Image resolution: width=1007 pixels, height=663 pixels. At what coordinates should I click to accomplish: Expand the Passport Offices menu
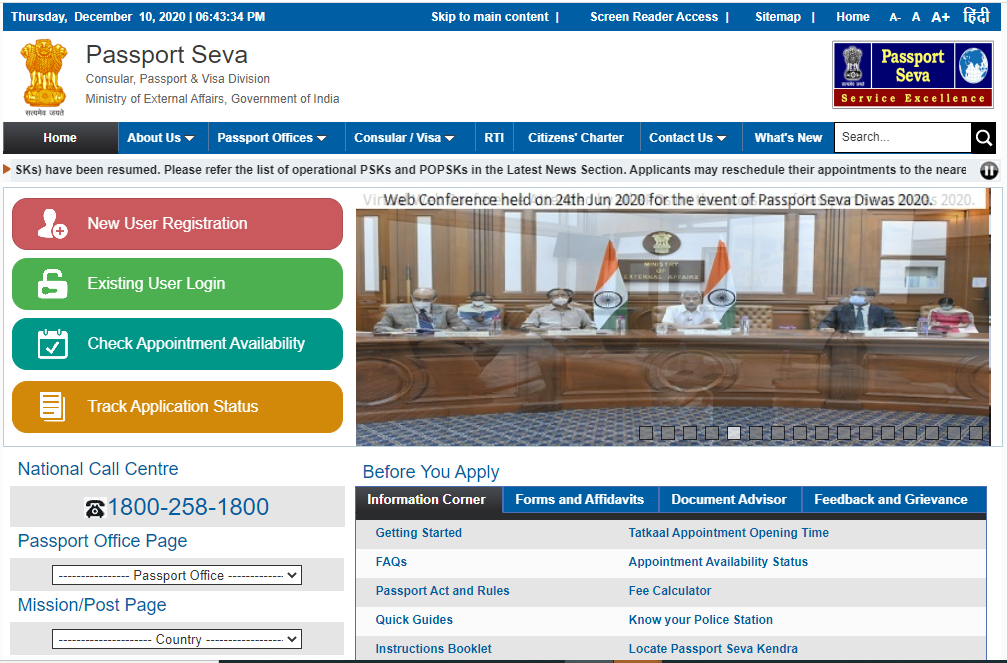[272, 137]
